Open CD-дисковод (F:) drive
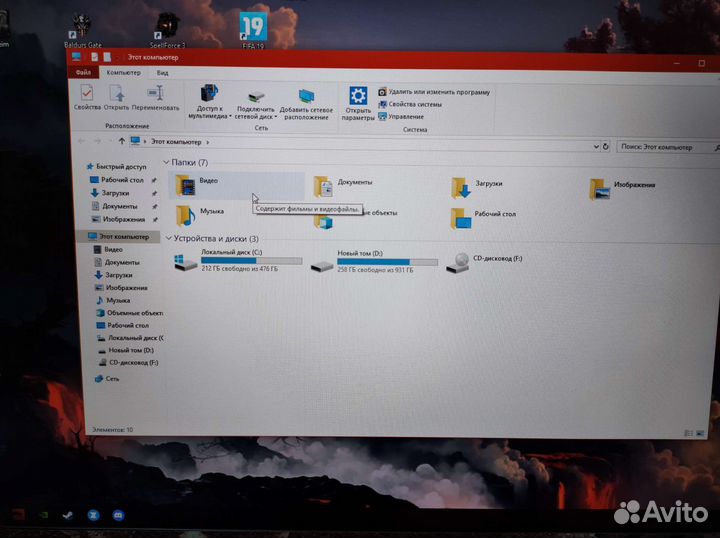The image size is (720, 538). coord(459,262)
